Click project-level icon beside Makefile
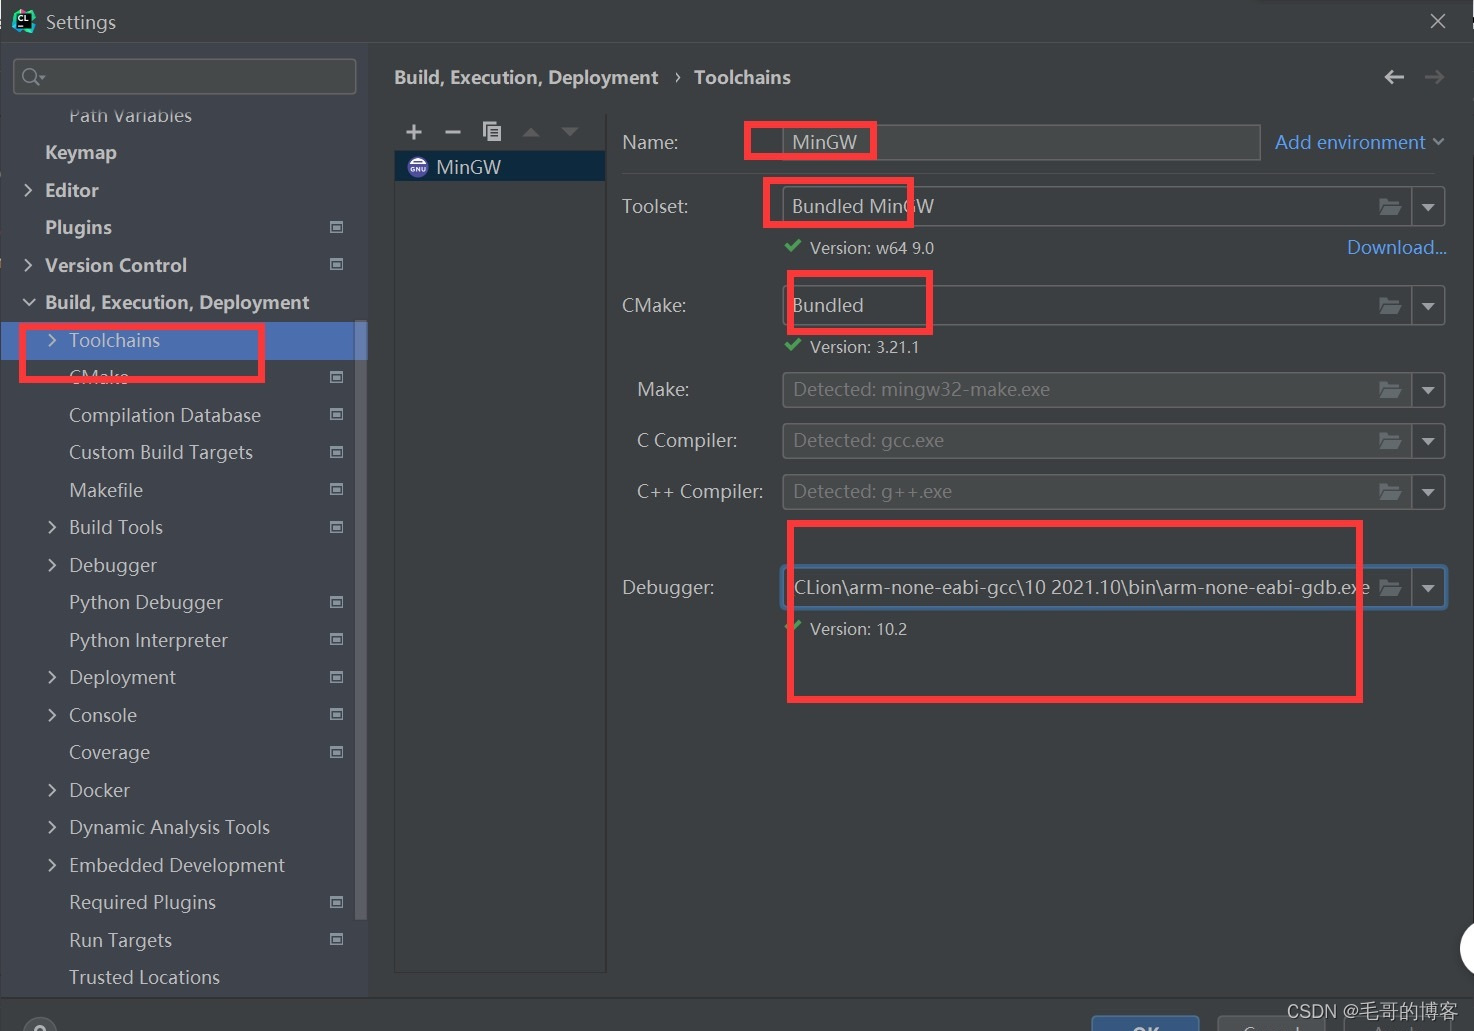This screenshot has width=1474, height=1031. 337,490
